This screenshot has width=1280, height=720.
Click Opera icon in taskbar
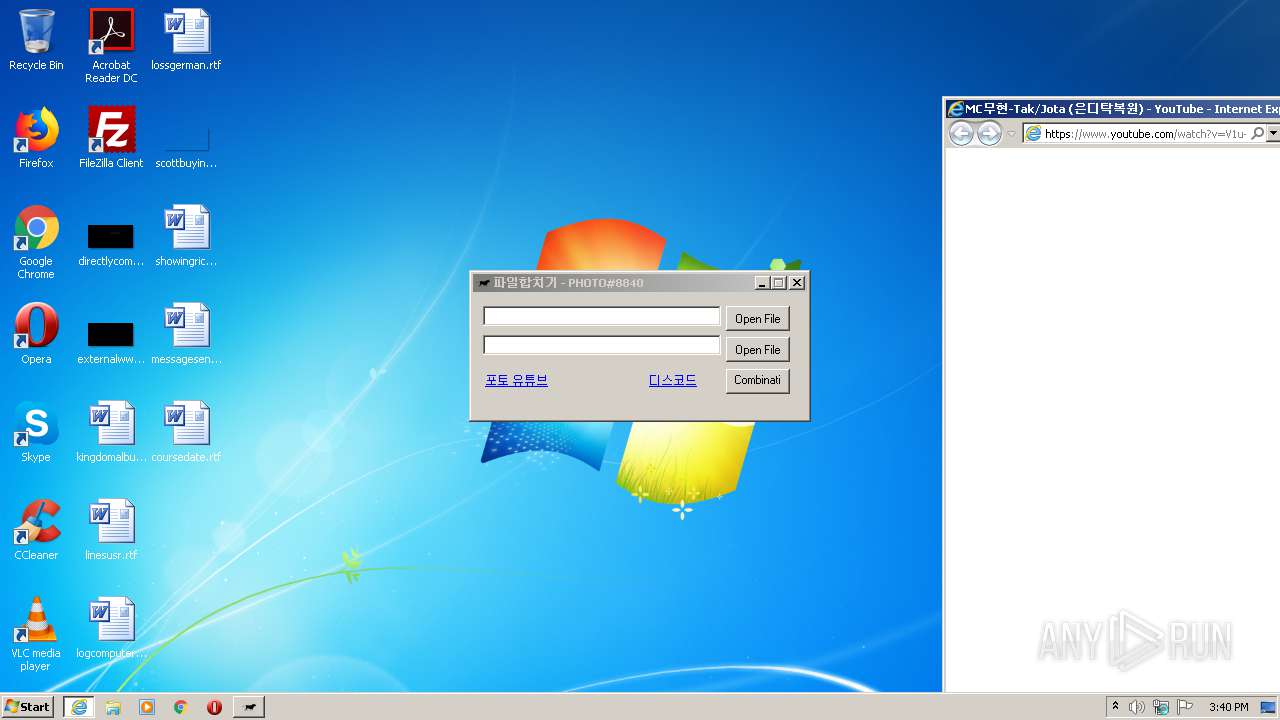214,707
